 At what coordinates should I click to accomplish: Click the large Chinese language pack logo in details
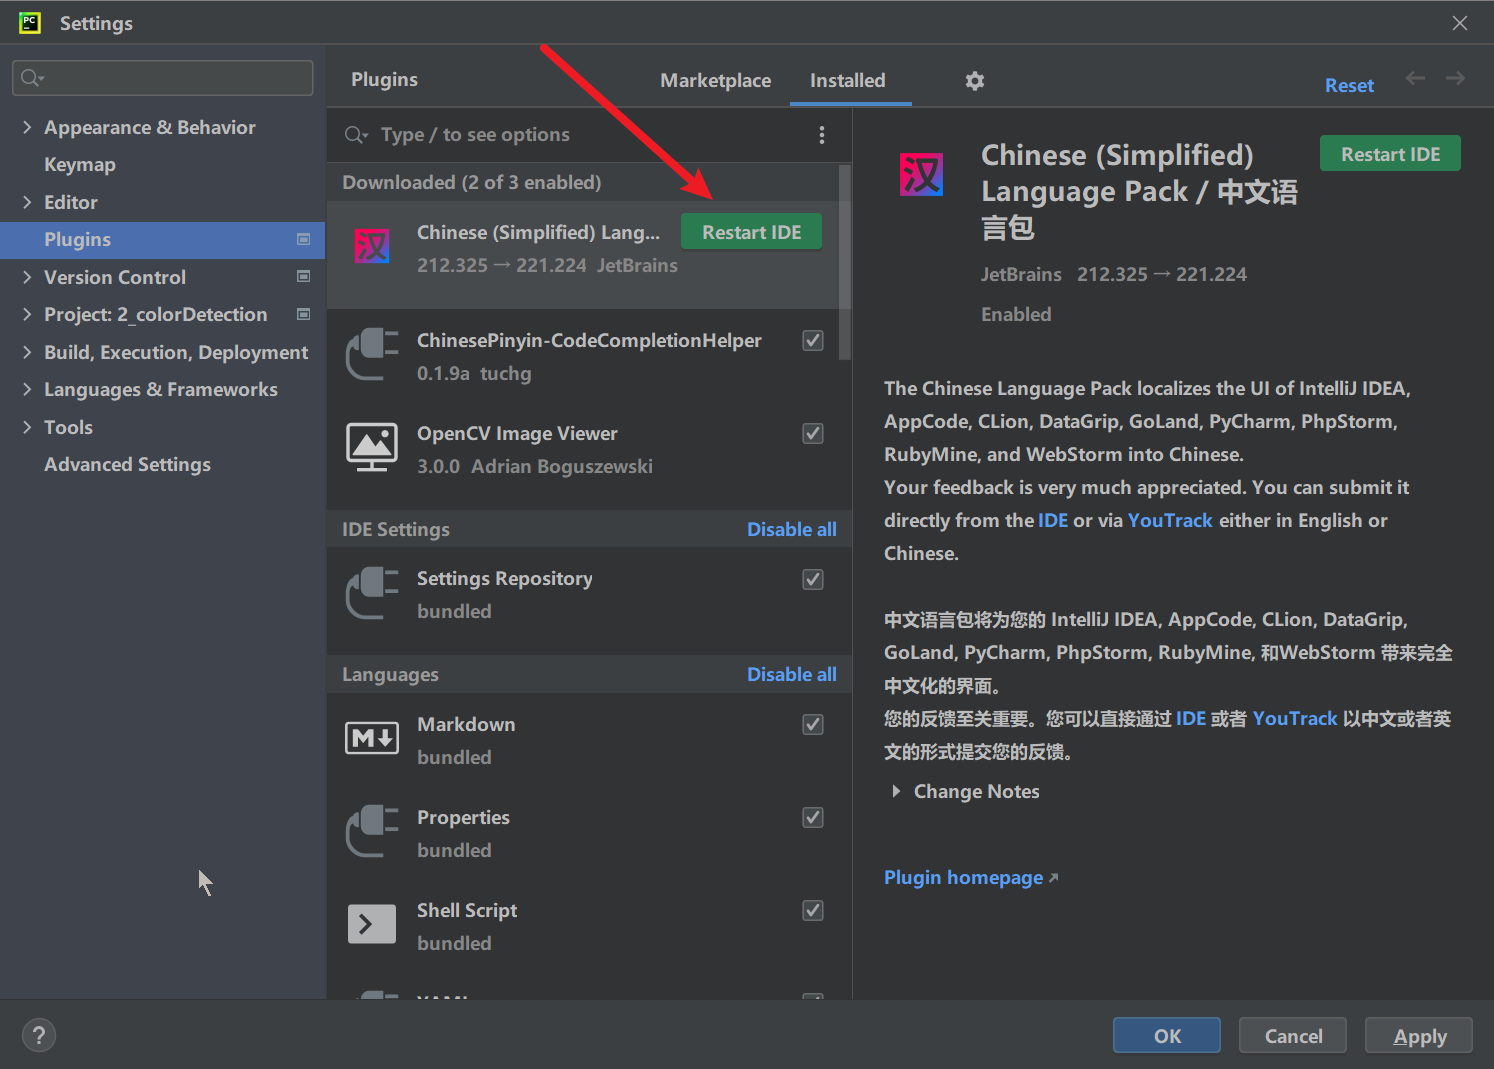click(x=921, y=175)
